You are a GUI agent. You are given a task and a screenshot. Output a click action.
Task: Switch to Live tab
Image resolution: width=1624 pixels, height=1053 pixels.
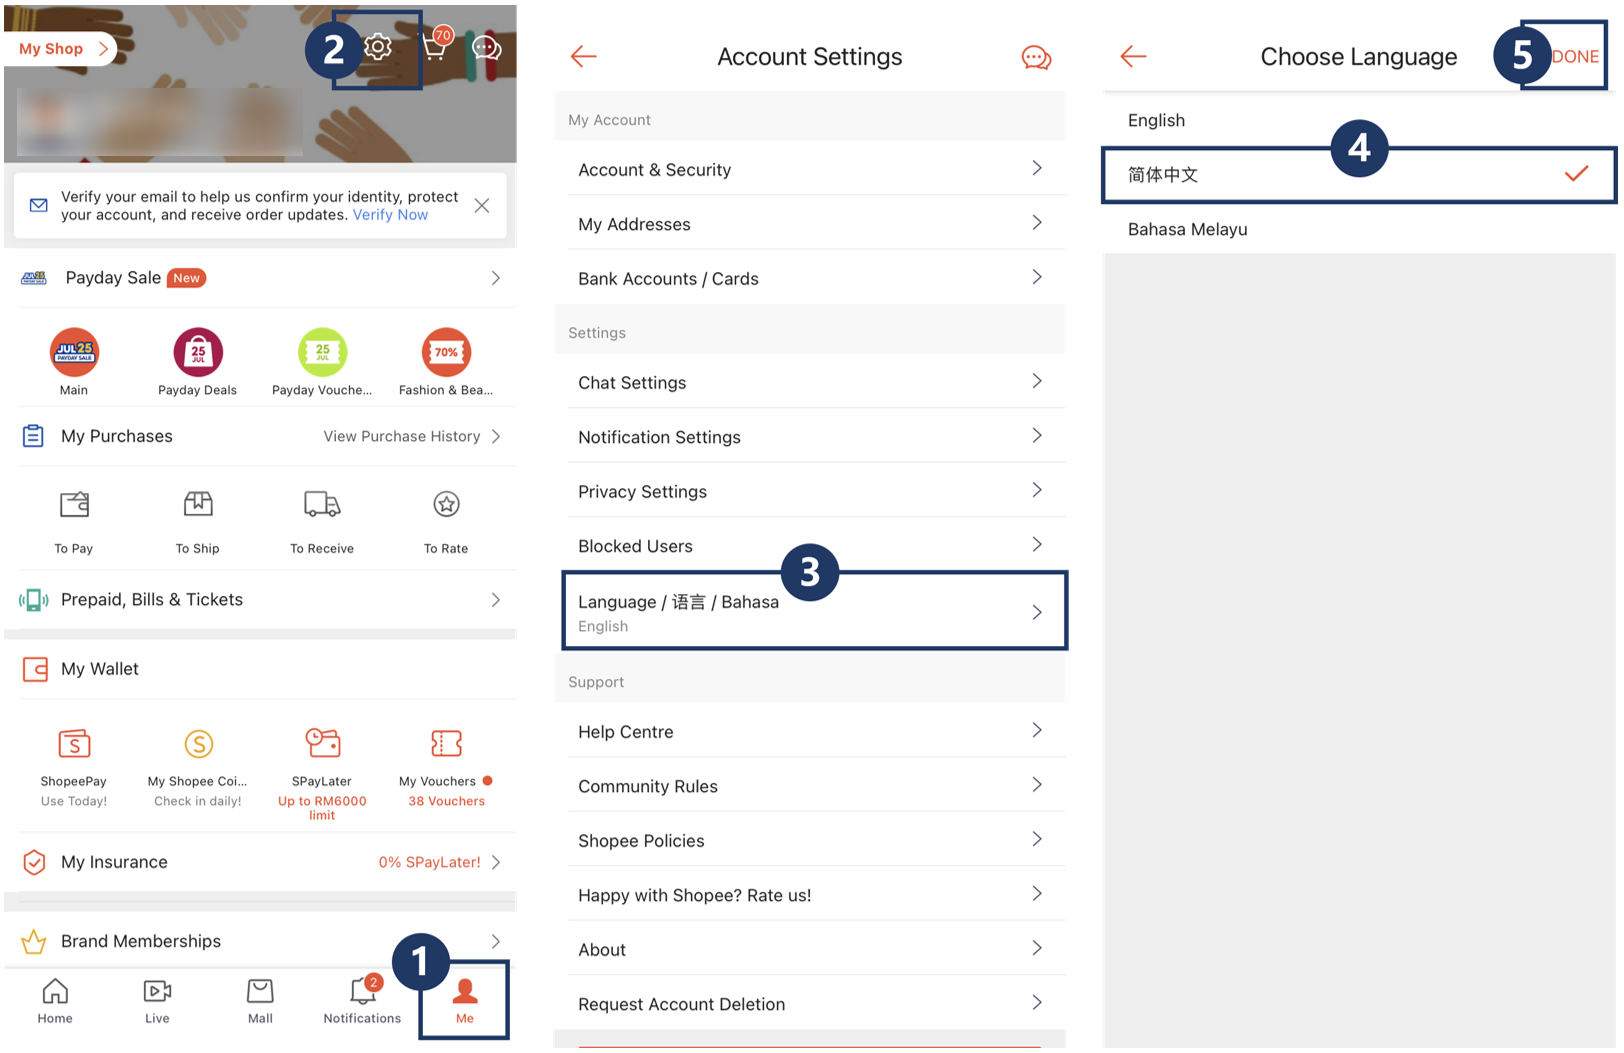157,1001
